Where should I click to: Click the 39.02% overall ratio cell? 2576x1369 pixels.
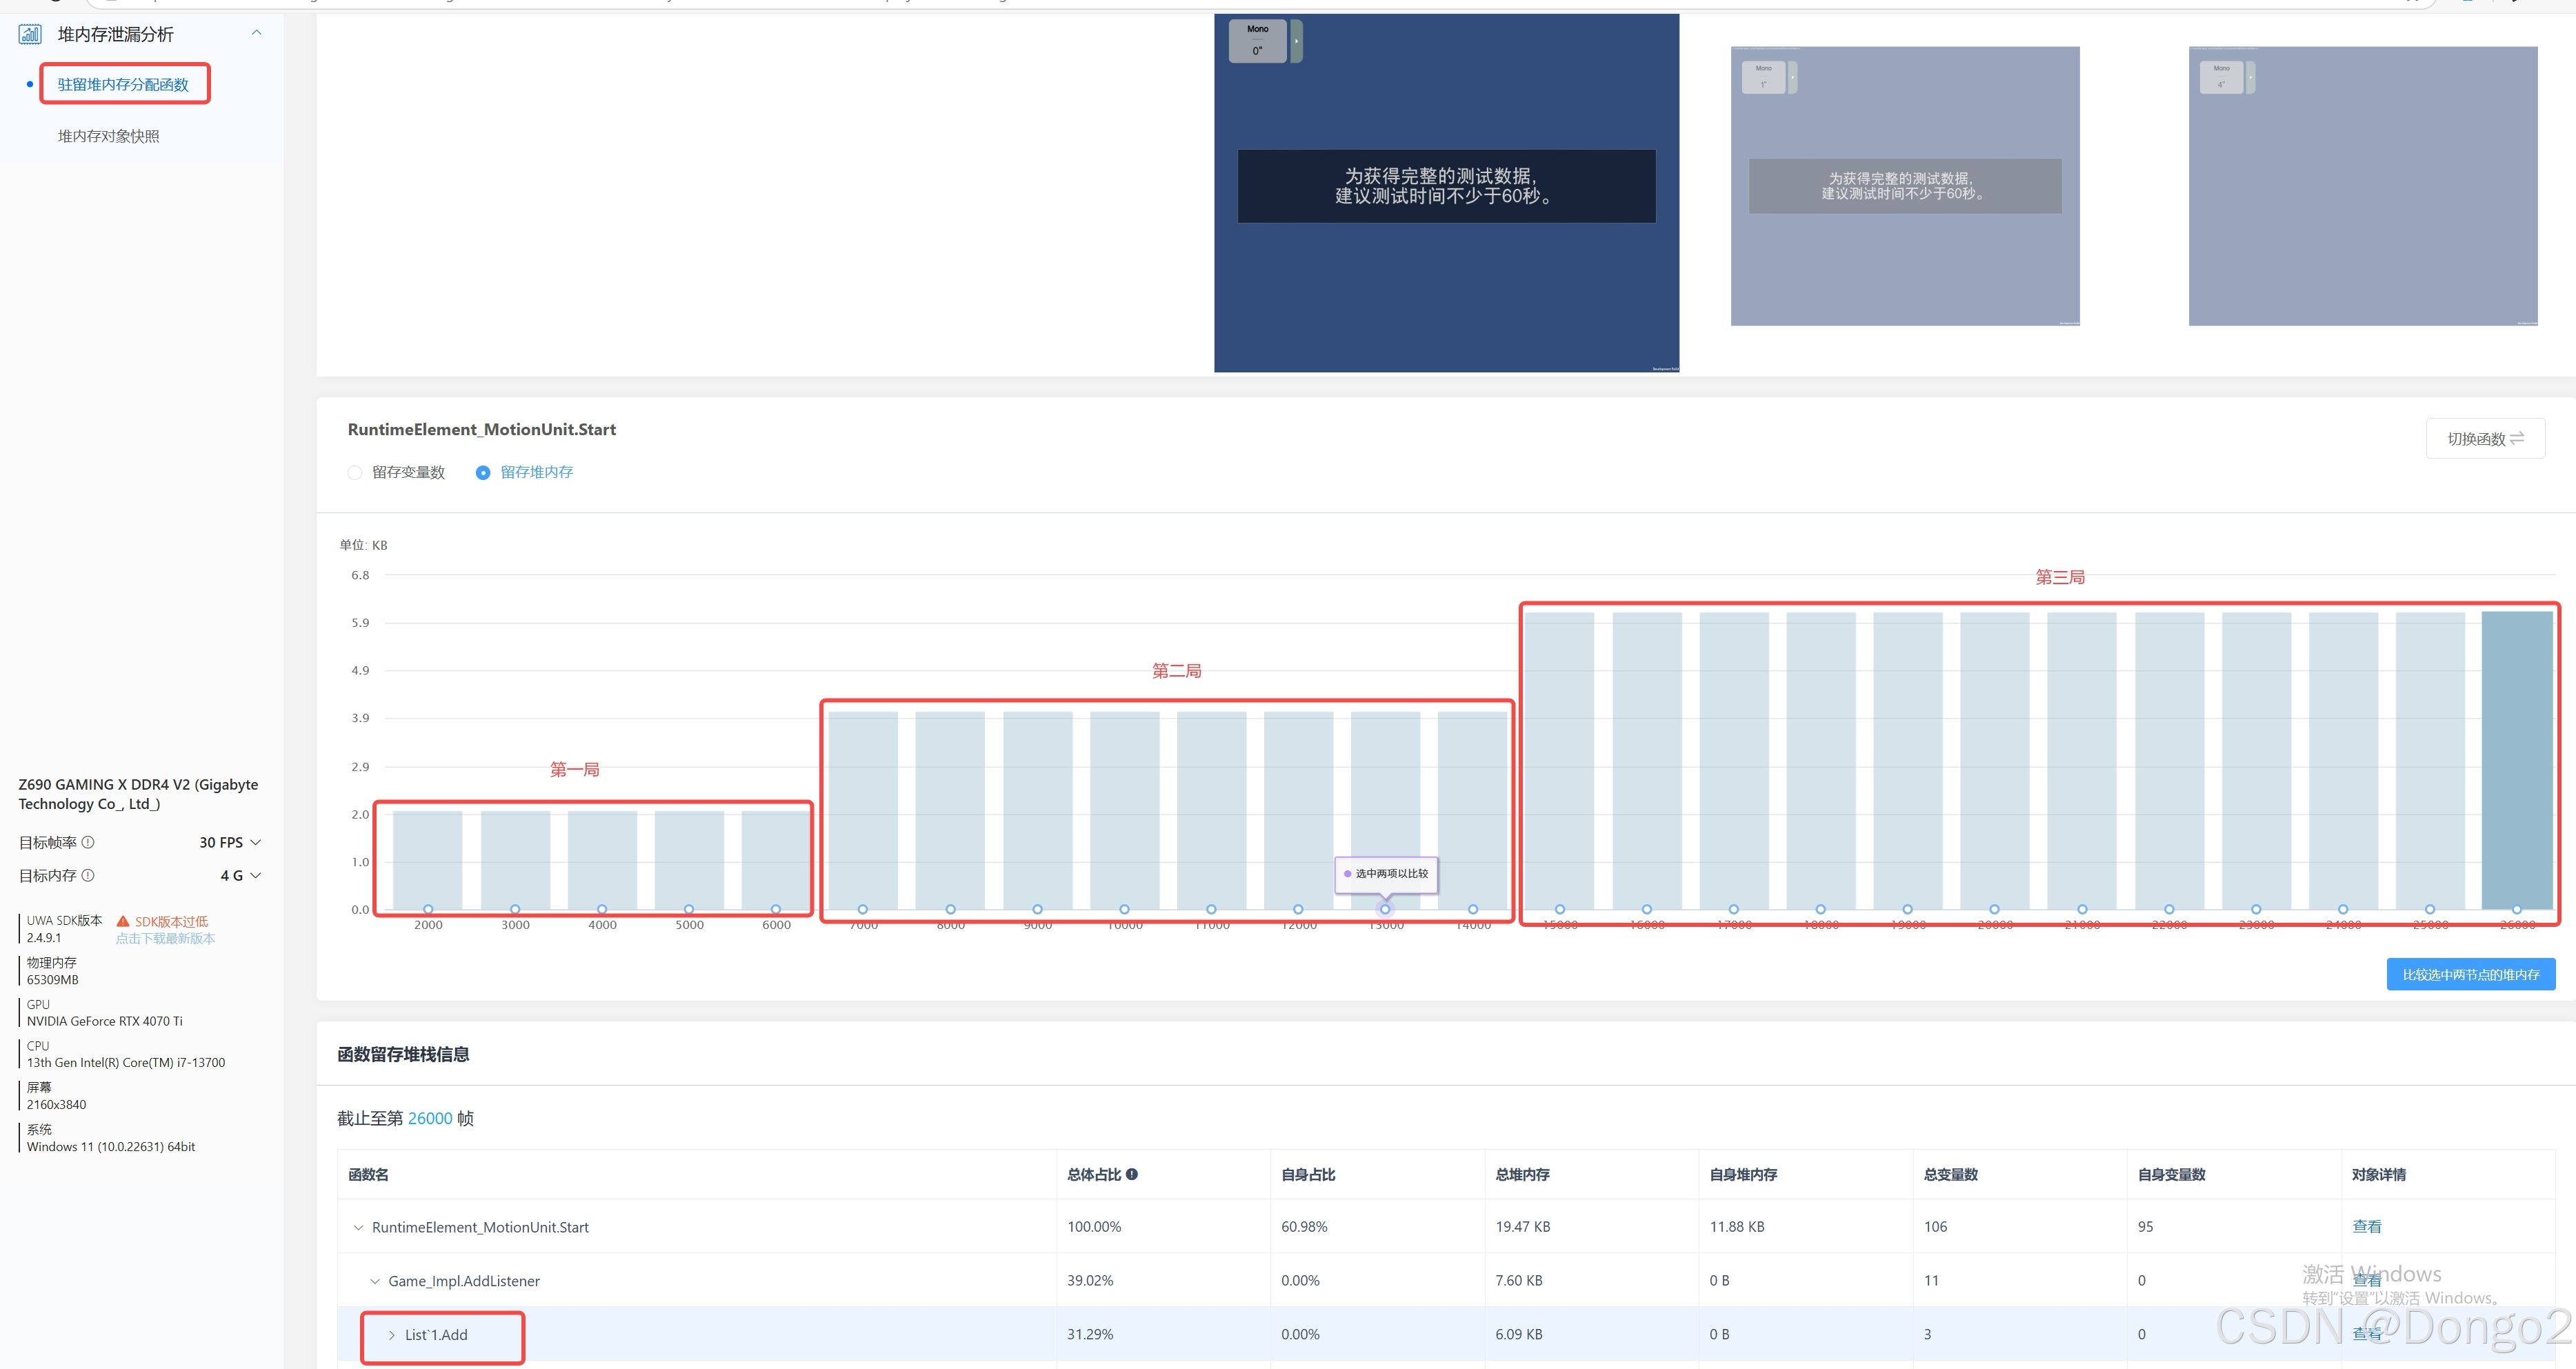1090,1280
